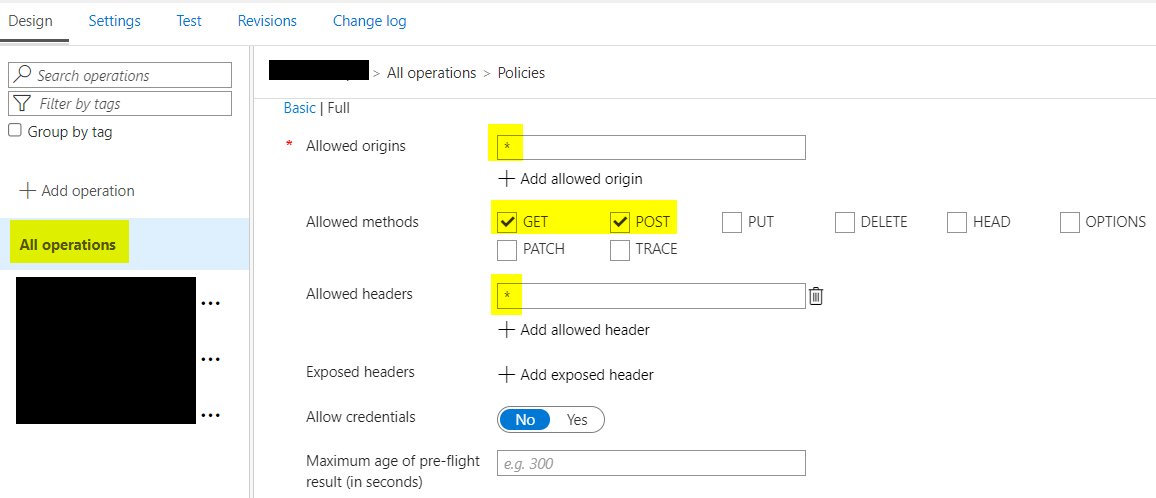Open the Change log tab
1156x498 pixels.
pos(369,21)
